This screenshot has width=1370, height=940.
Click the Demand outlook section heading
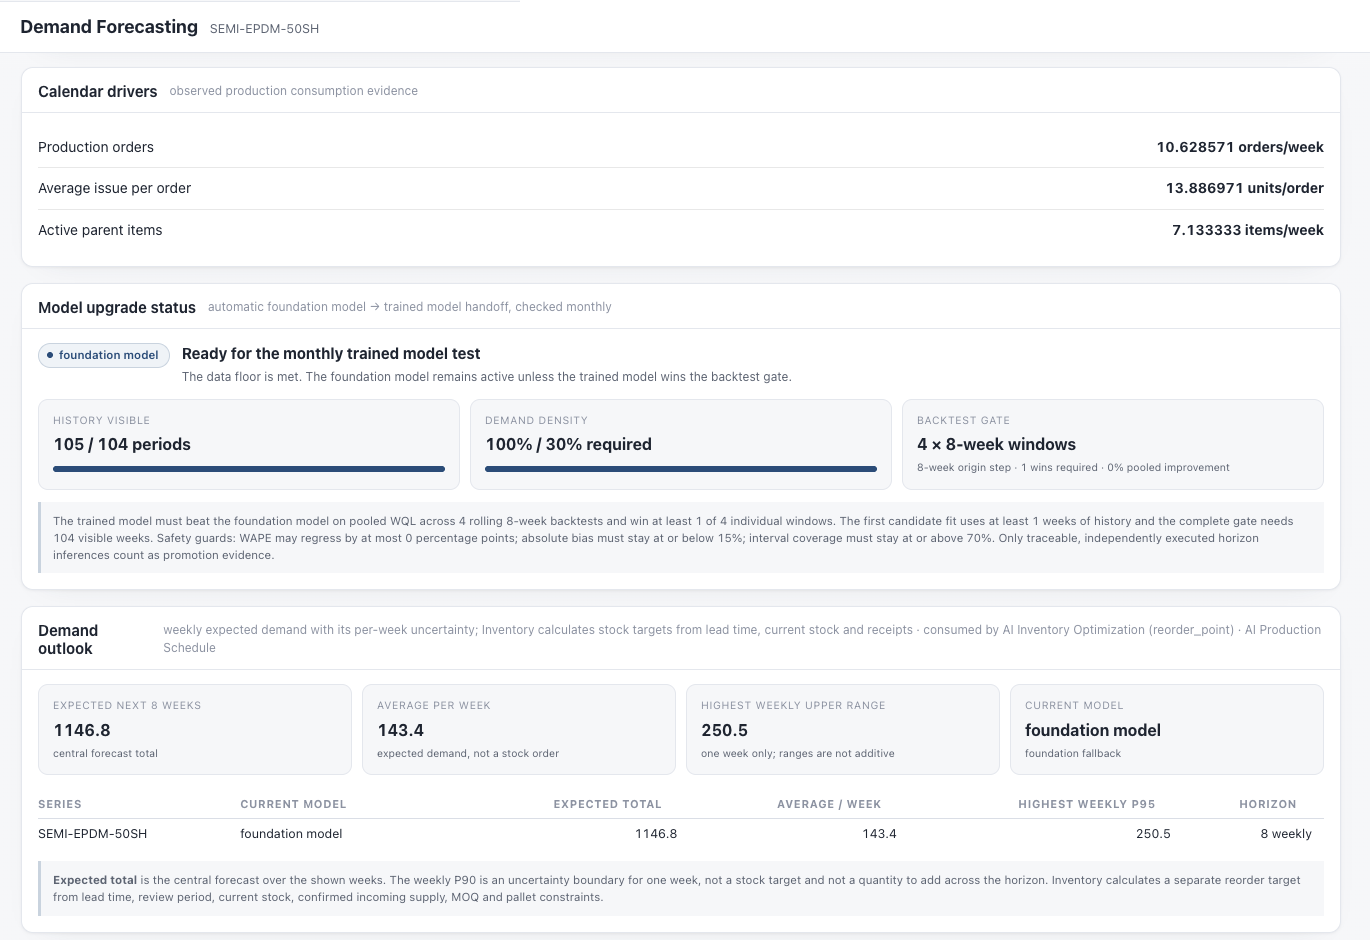pyautogui.click(x=68, y=640)
